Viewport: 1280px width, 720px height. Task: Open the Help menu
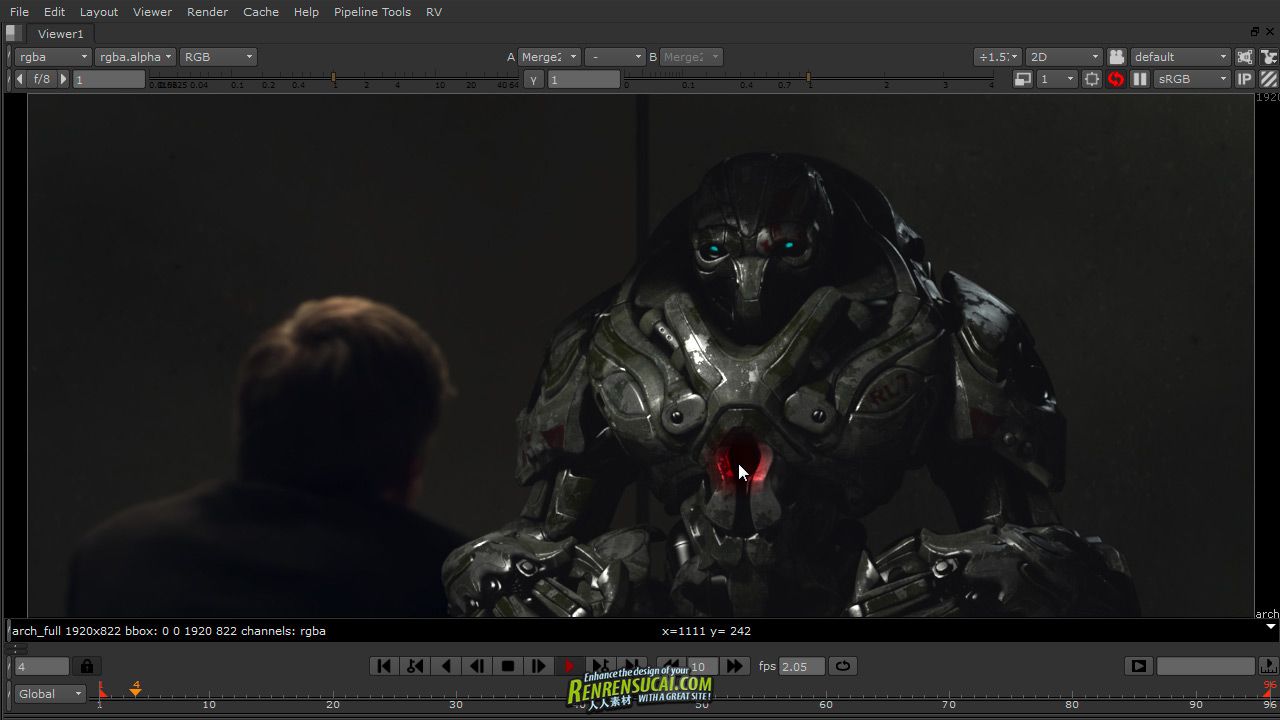coord(306,12)
